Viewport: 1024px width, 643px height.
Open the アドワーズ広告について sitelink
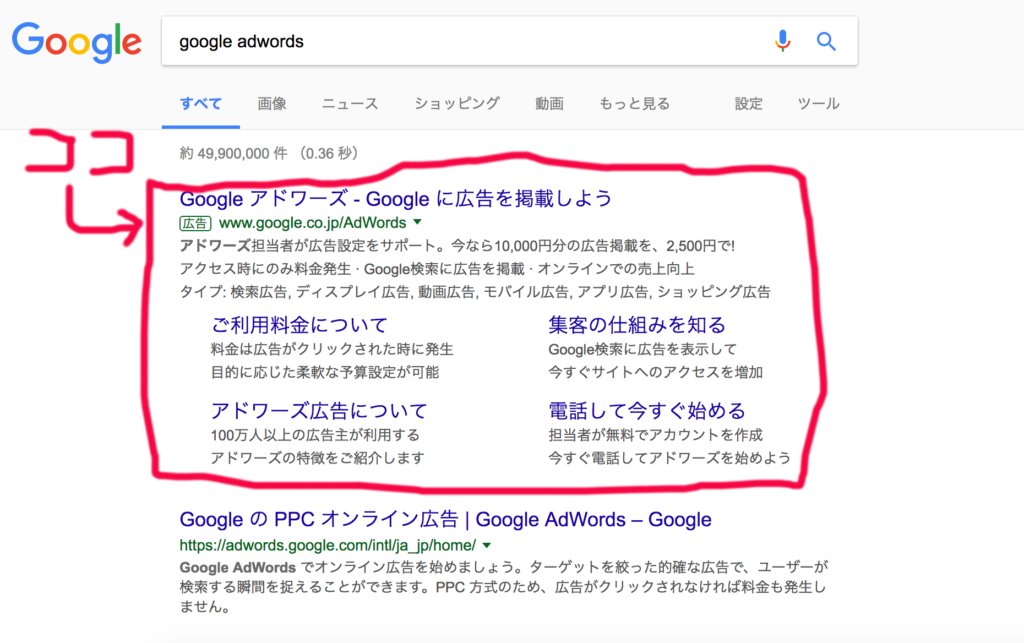(319, 411)
